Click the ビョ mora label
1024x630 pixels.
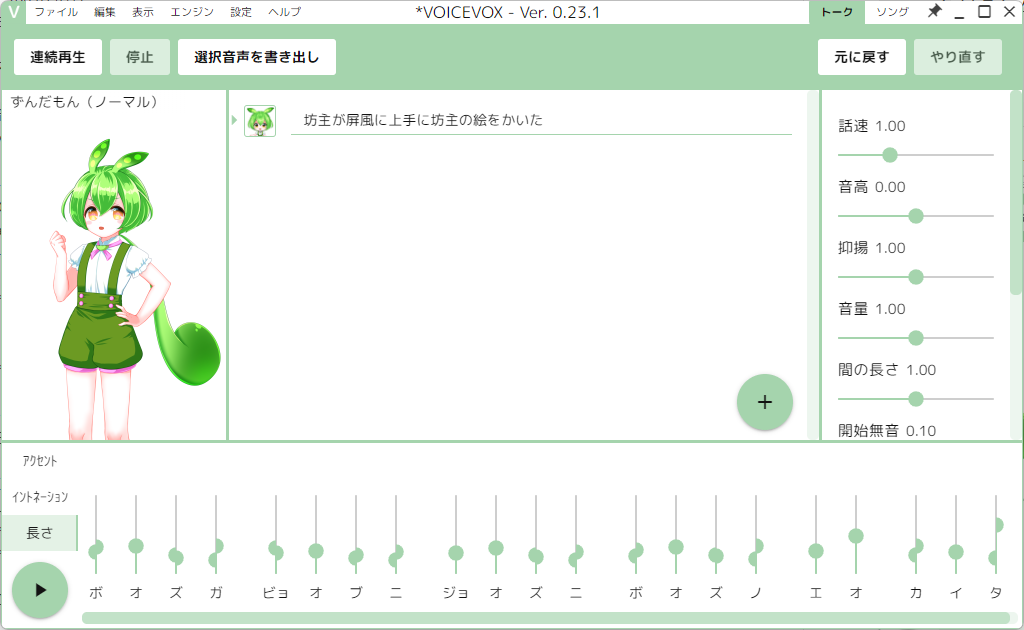tap(276, 593)
